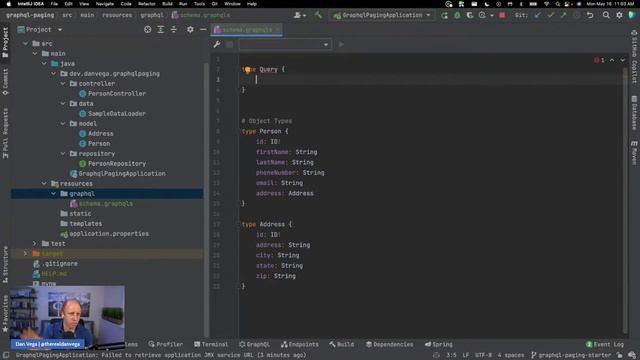This screenshot has height=360, width=640.
Task: Click Collapse All icon in Project panel
Action: (x=173, y=29)
